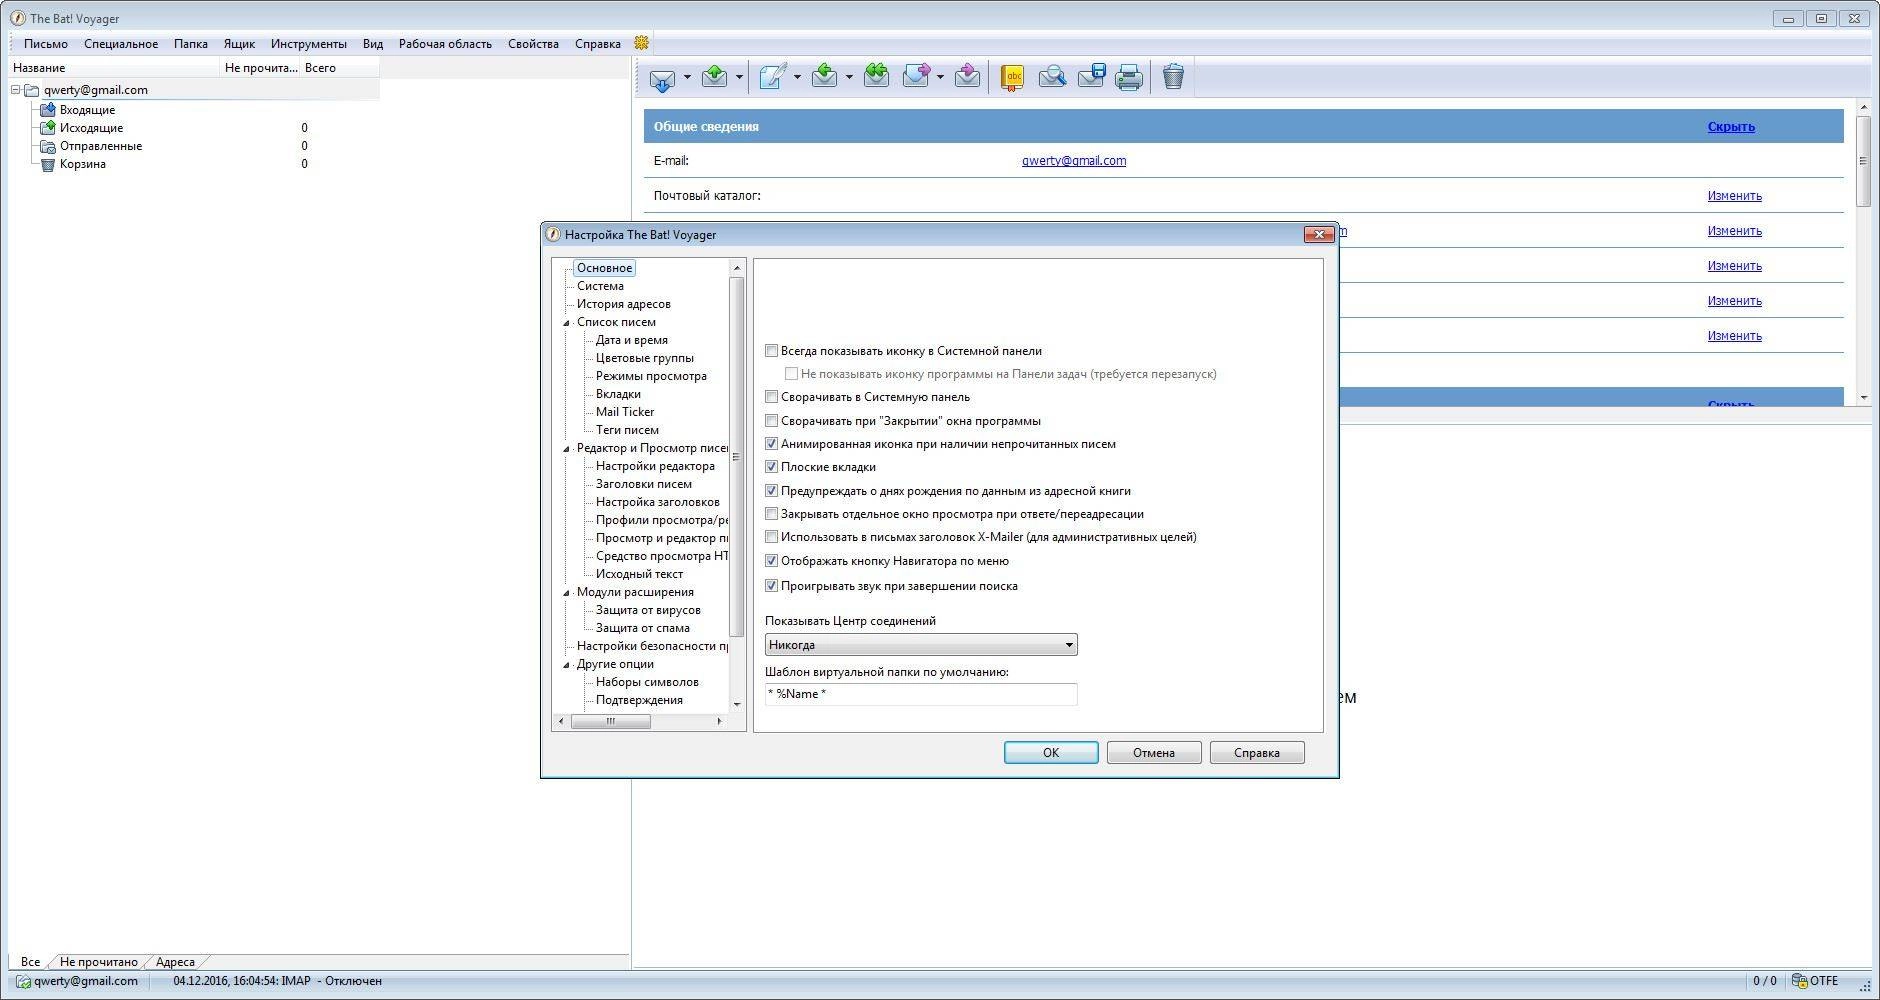The width and height of the screenshot is (1880, 1000).
Task: Click Изменить link for Почтовый каталог
Action: [1734, 196]
